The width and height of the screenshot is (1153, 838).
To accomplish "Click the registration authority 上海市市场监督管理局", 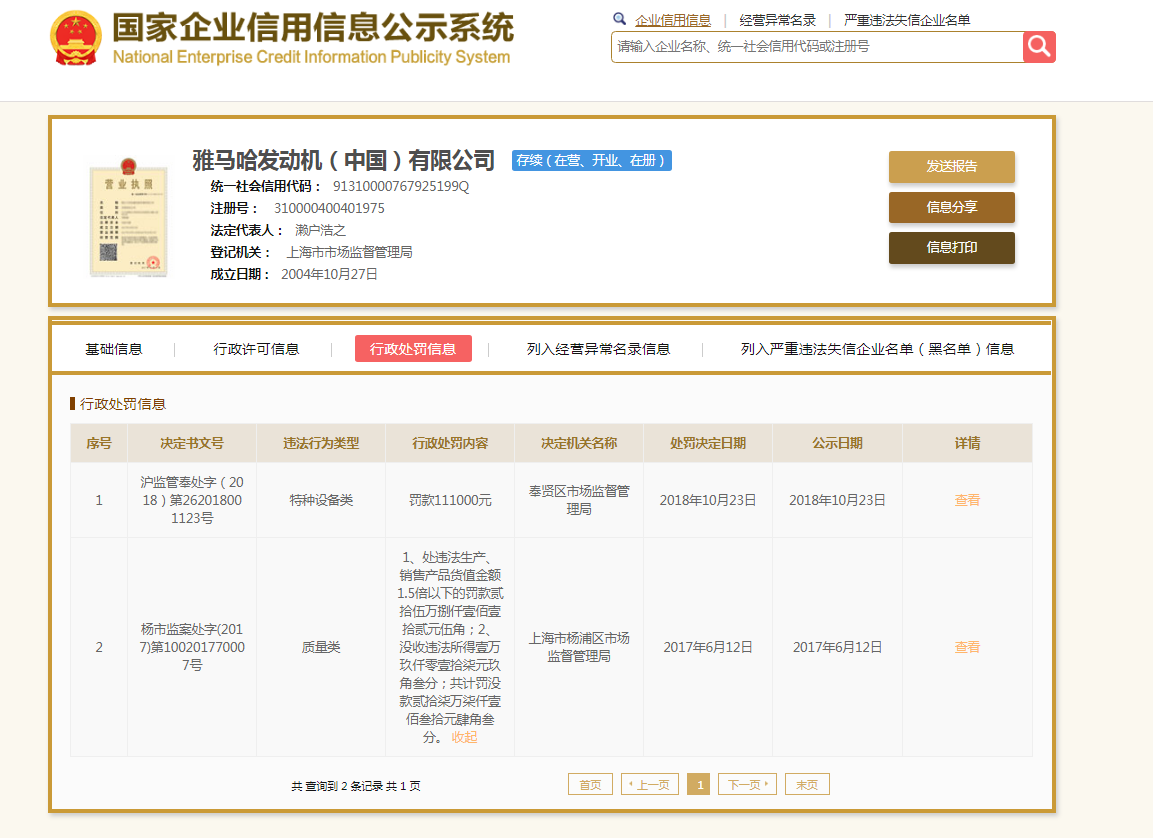I will click(349, 253).
